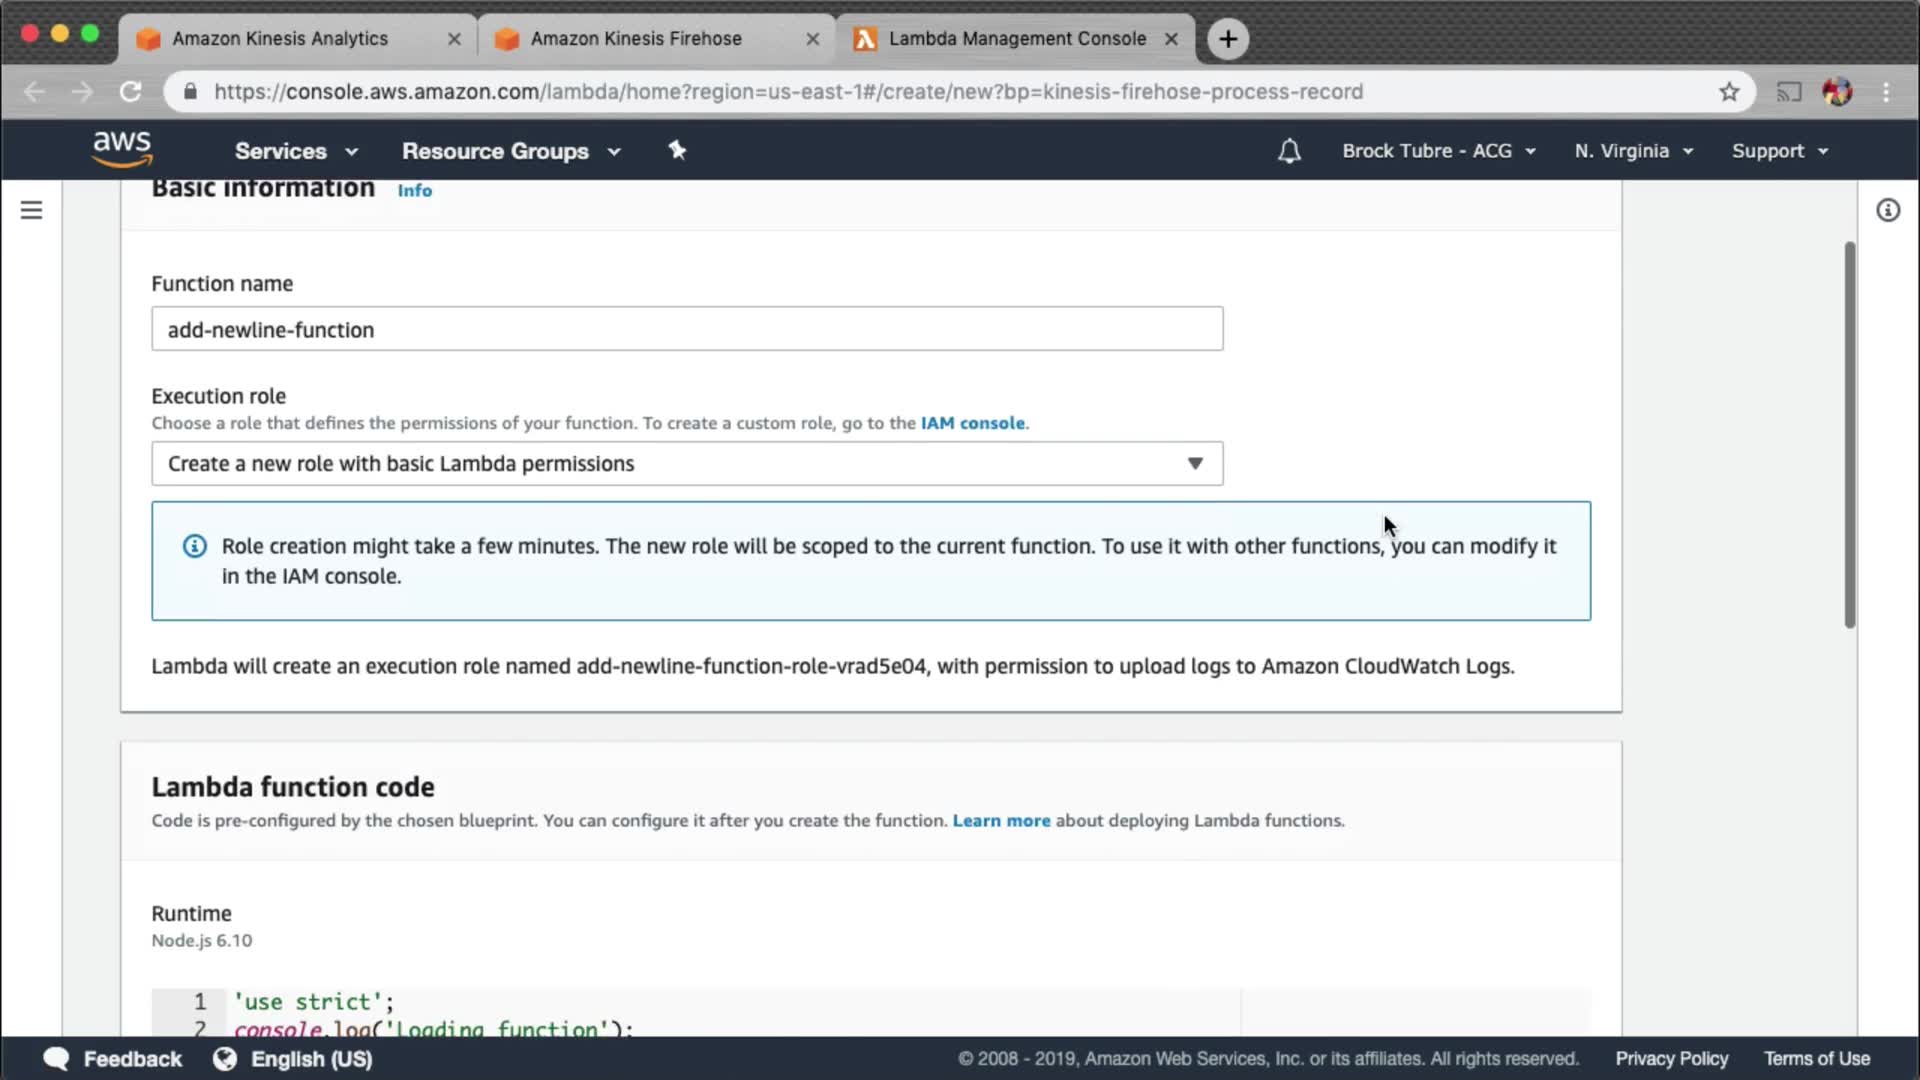This screenshot has height=1080, width=1920.
Task: Click the pin shortcuts icon in navbar
Action: (677, 150)
